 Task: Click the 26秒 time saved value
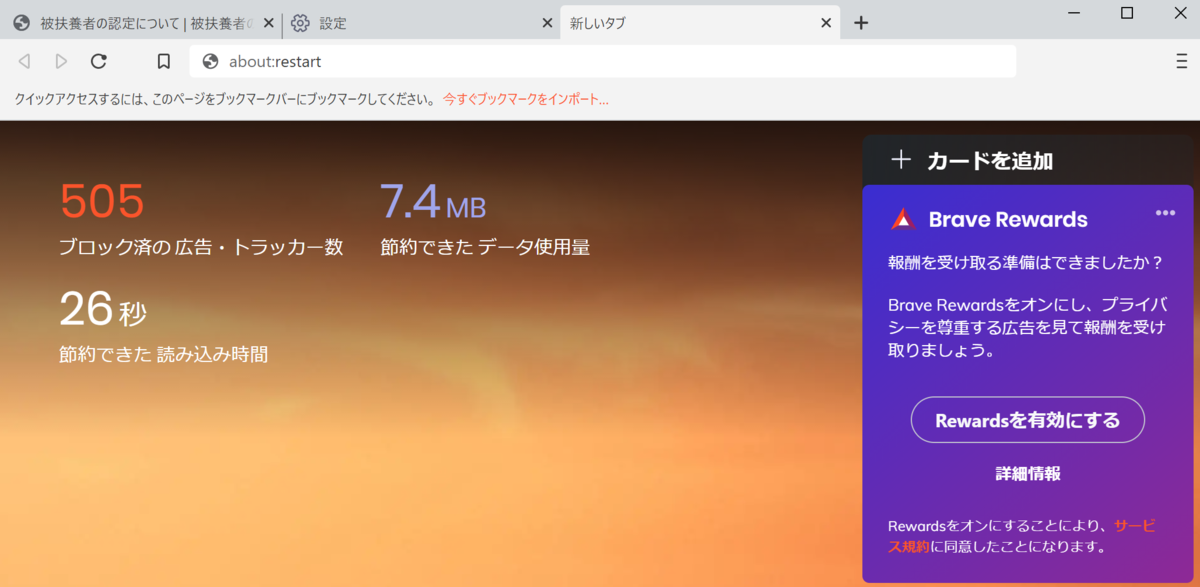point(103,309)
